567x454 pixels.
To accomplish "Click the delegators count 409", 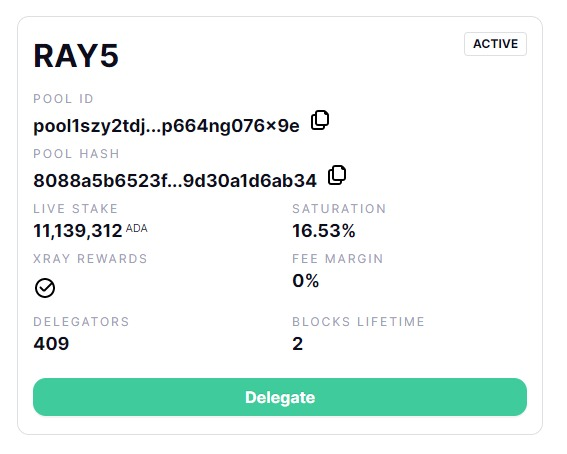I will point(51,343).
